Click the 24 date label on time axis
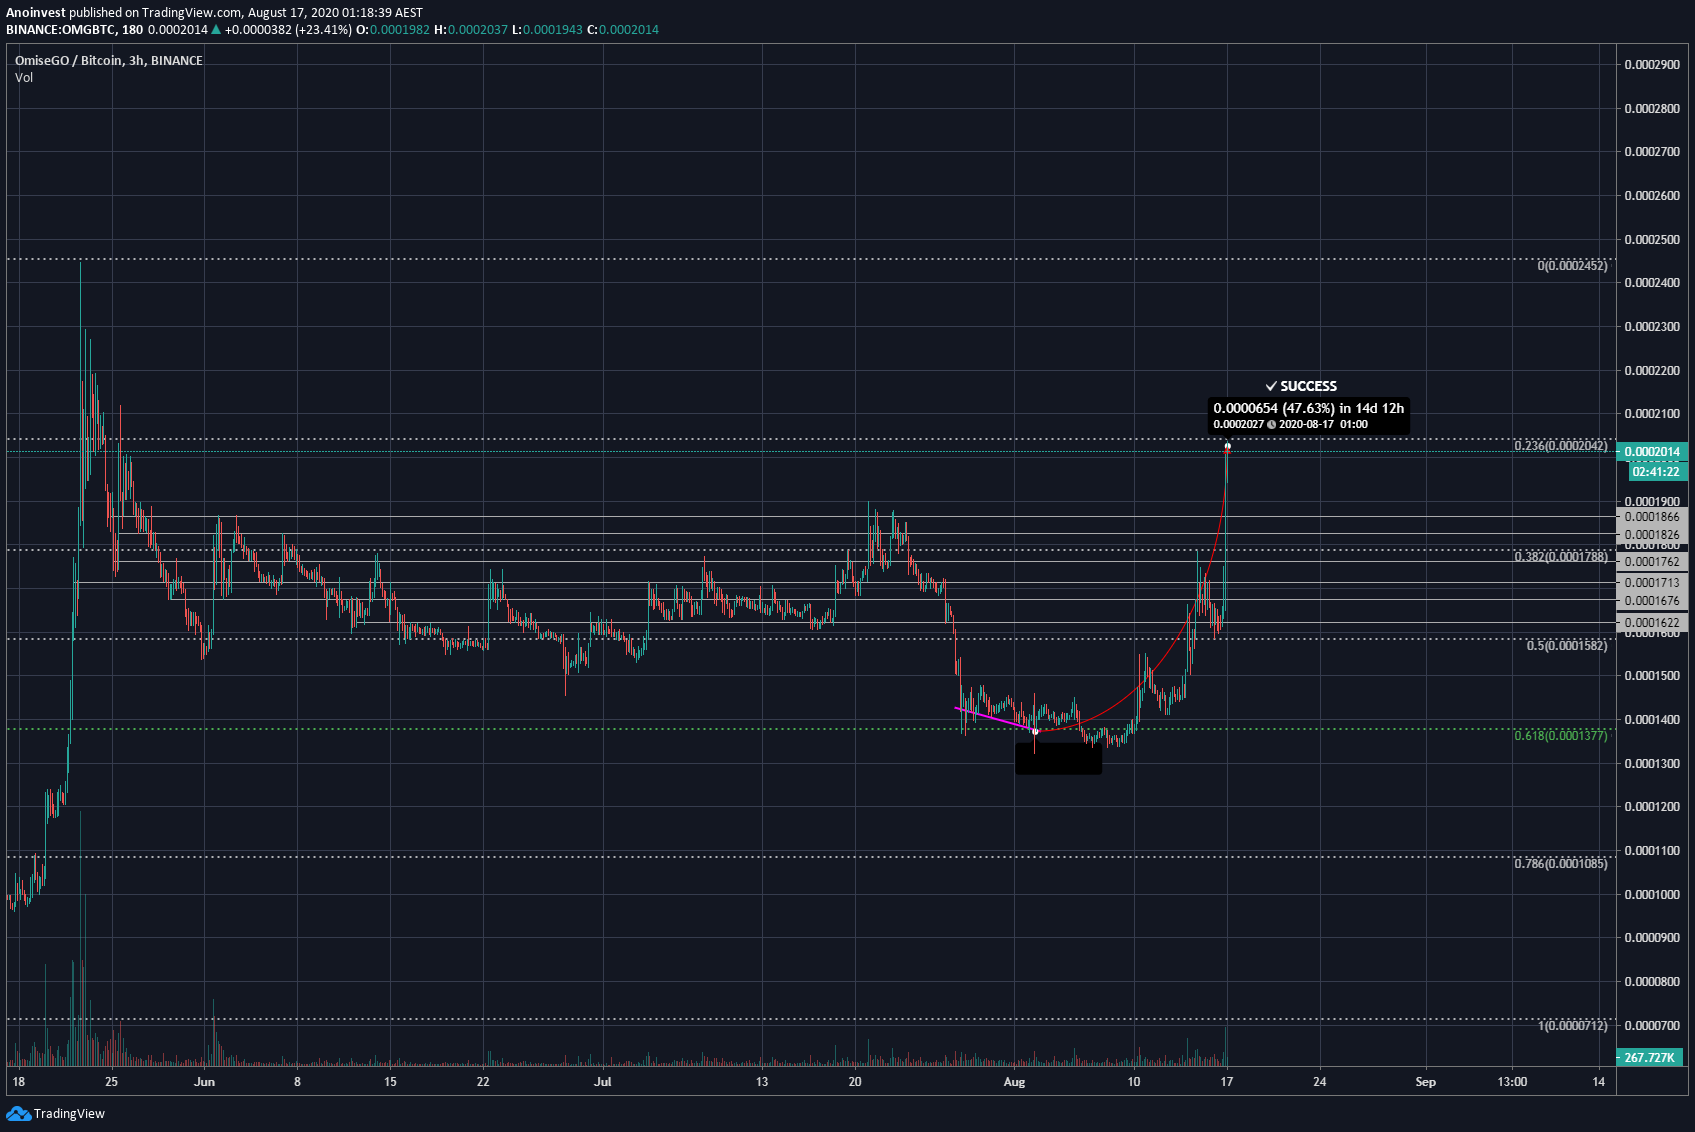 1320,1081
